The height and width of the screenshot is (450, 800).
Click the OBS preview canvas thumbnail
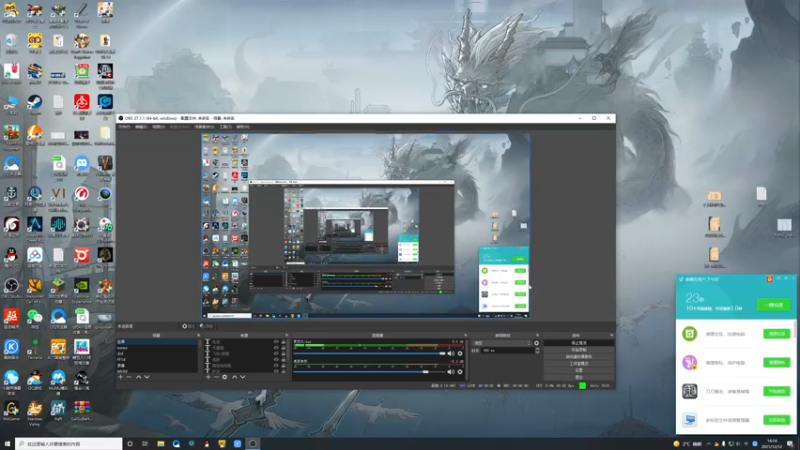pyautogui.click(x=365, y=226)
